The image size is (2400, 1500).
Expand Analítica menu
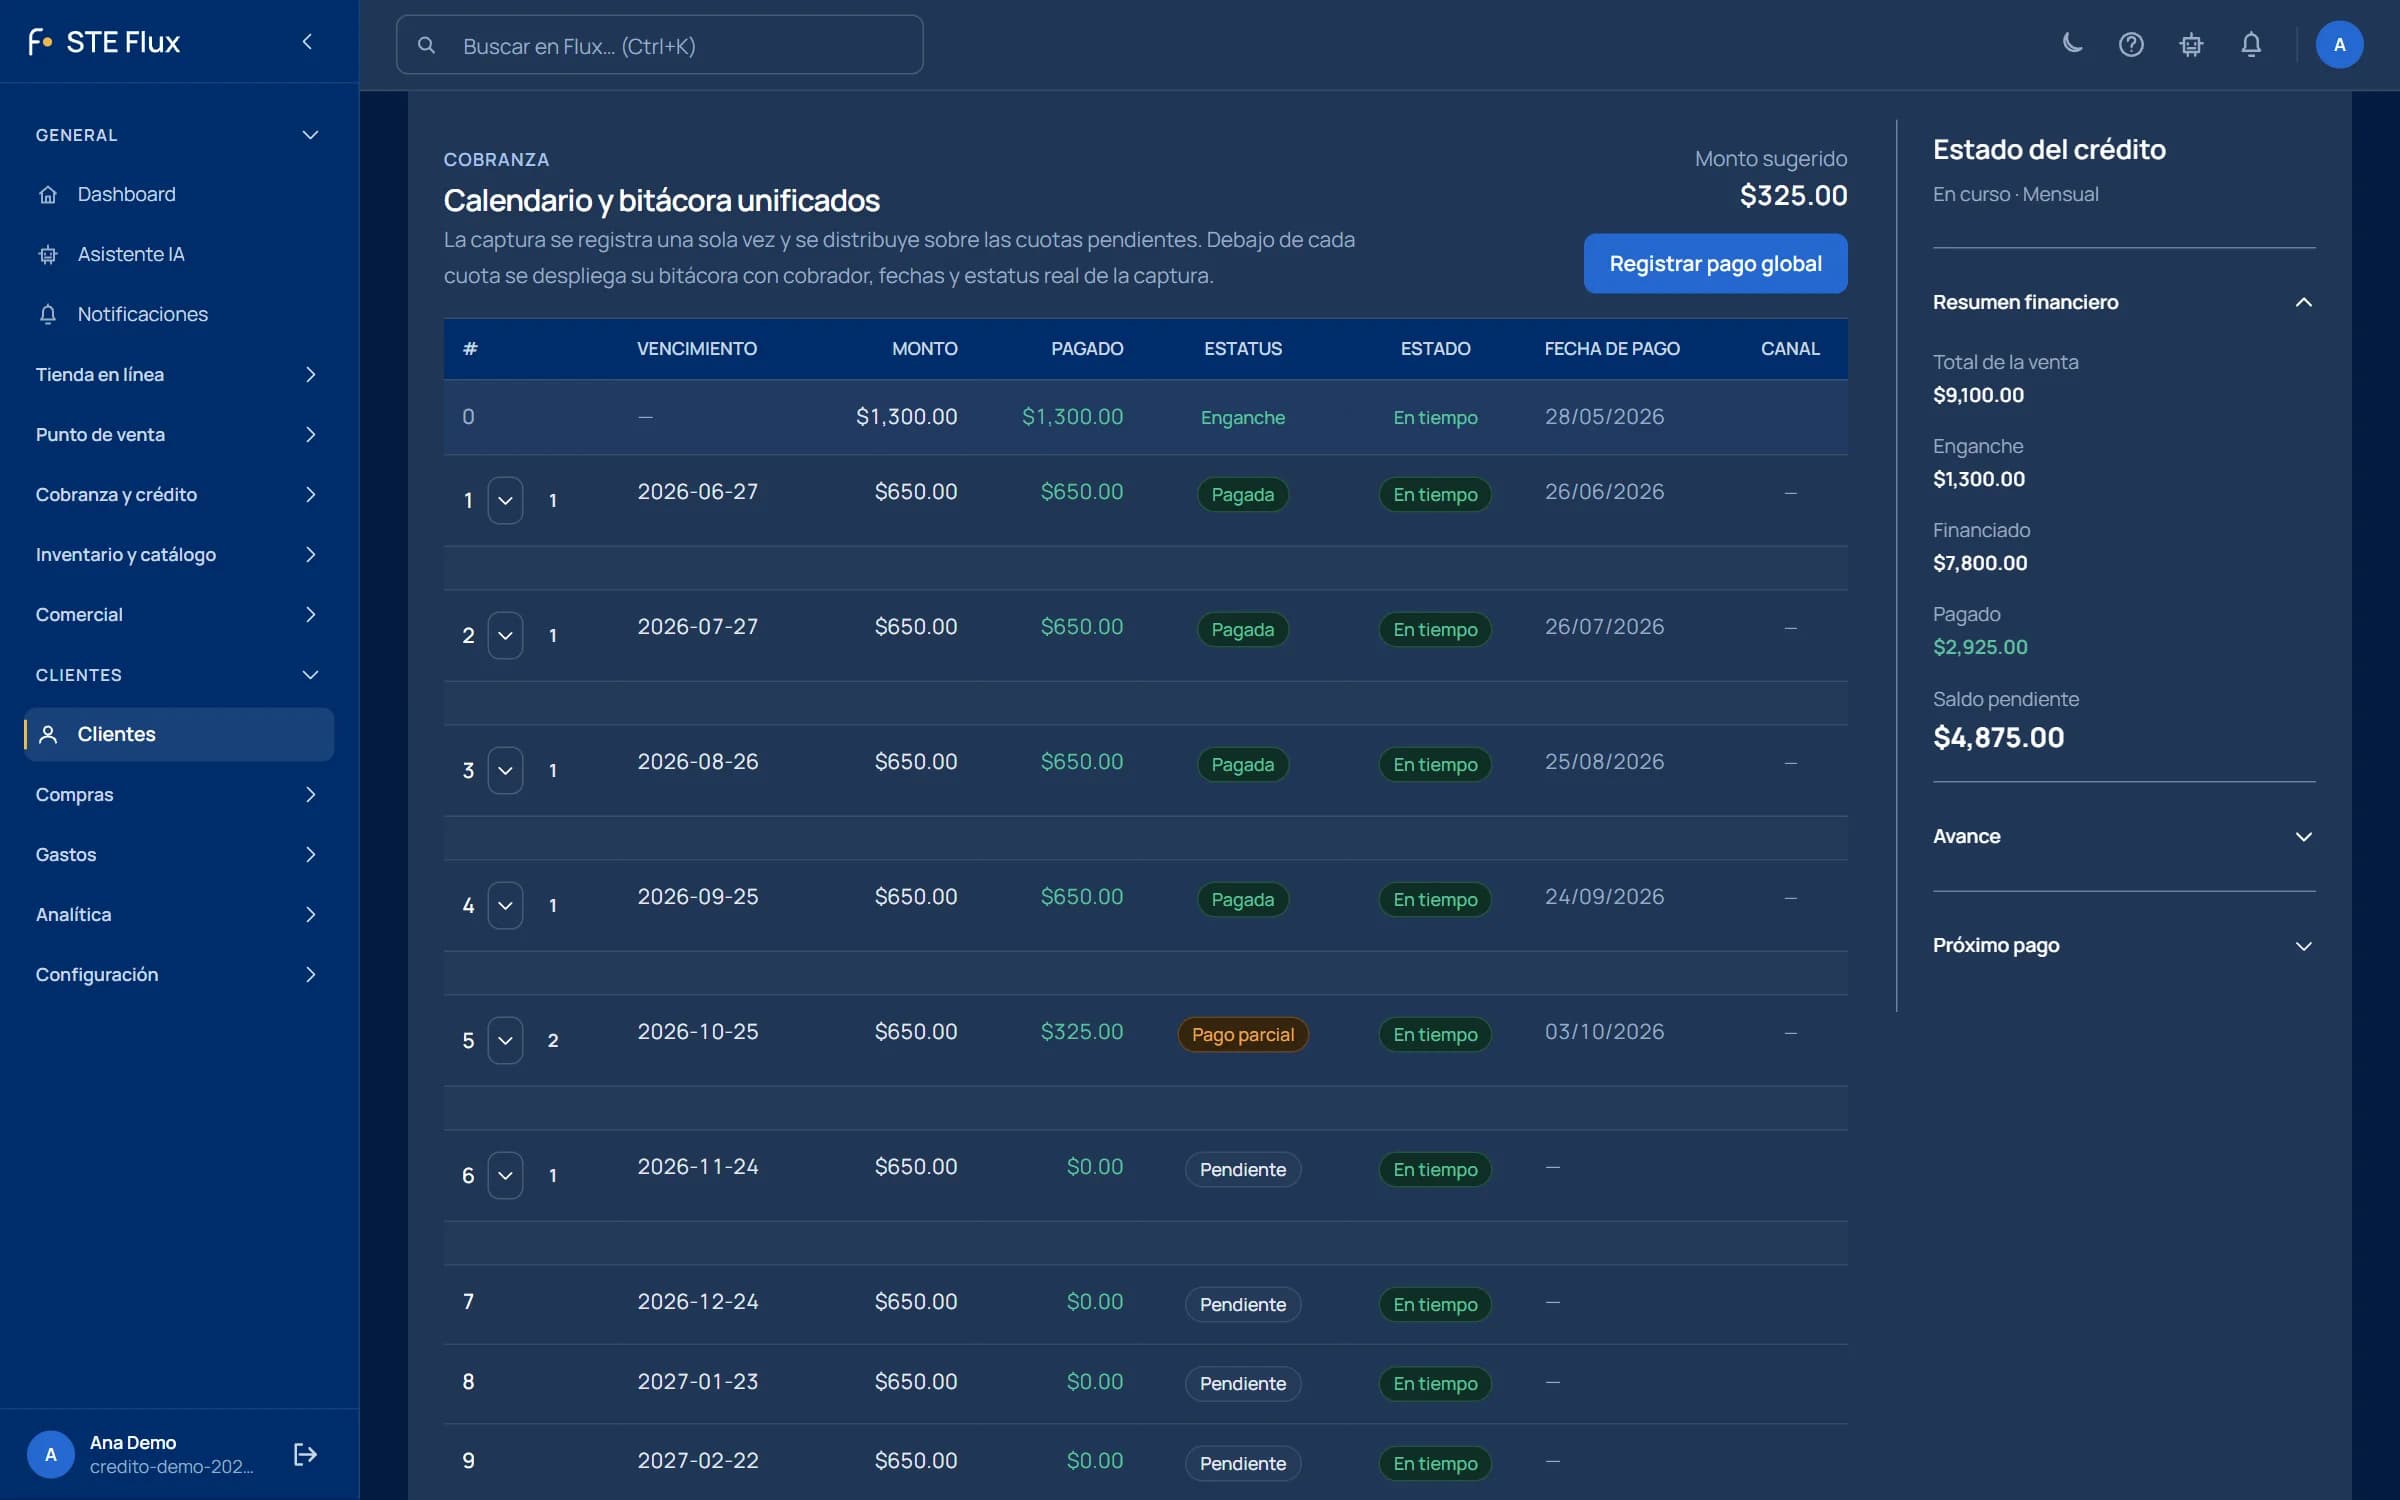point(179,914)
